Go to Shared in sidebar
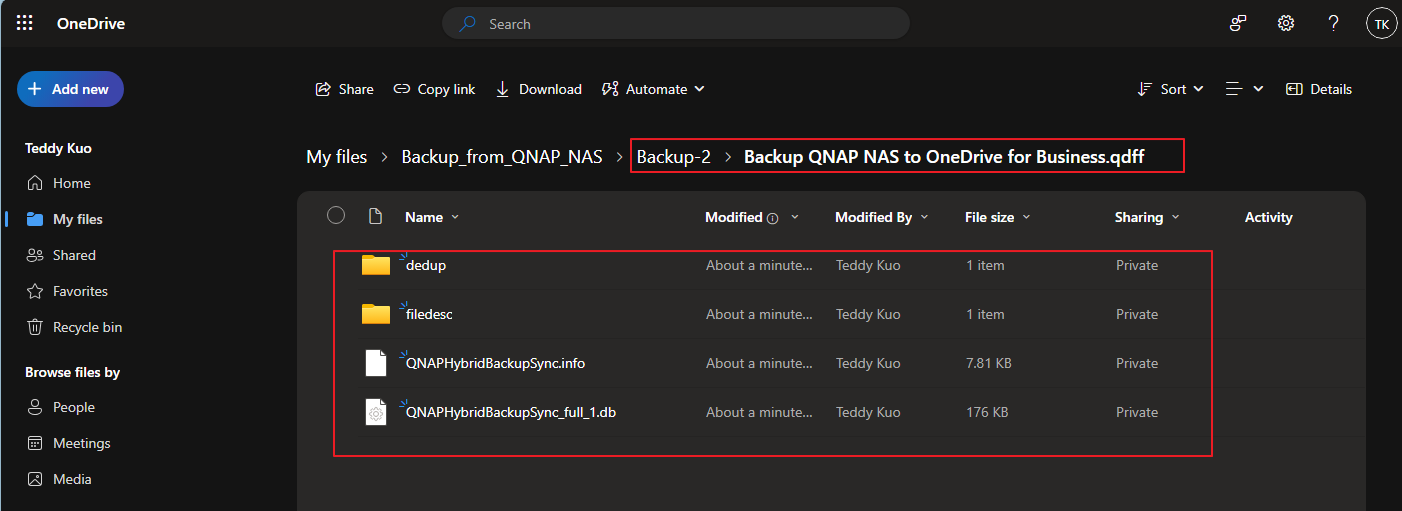1402x511 pixels. coord(74,255)
